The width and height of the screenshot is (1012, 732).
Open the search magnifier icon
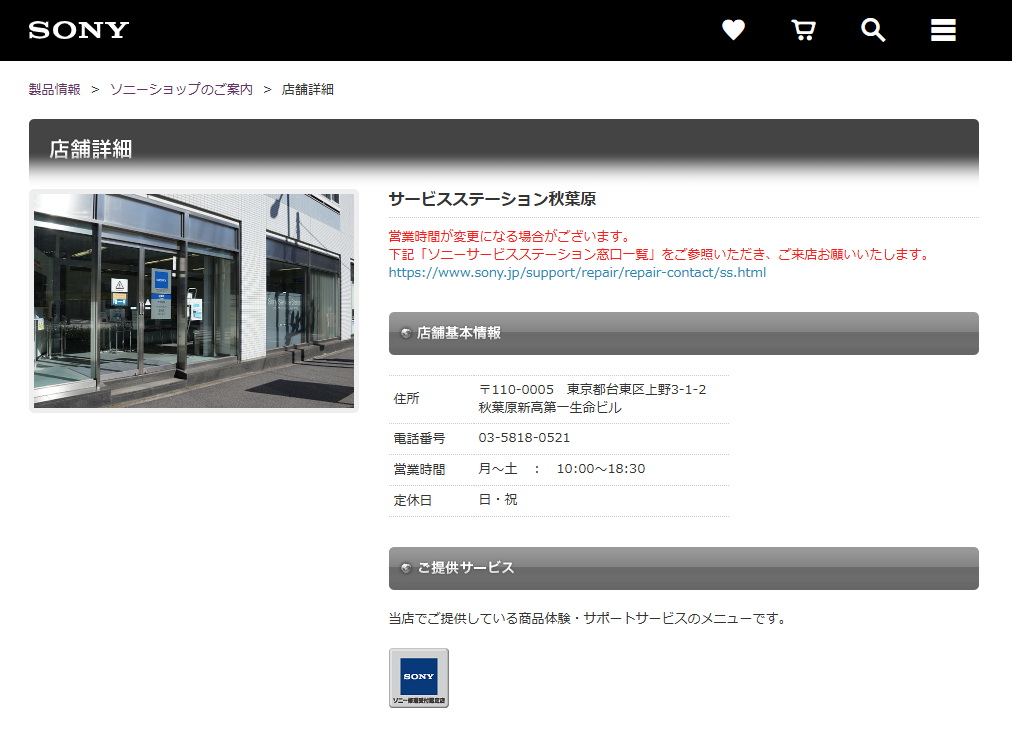click(x=873, y=30)
